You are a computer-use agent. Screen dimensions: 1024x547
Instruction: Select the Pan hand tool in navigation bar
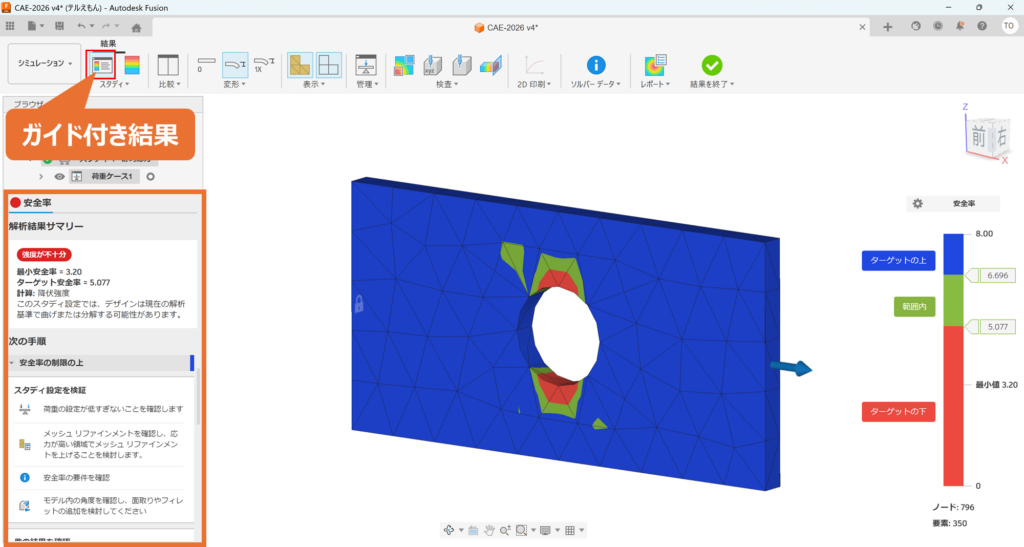(490, 529)
